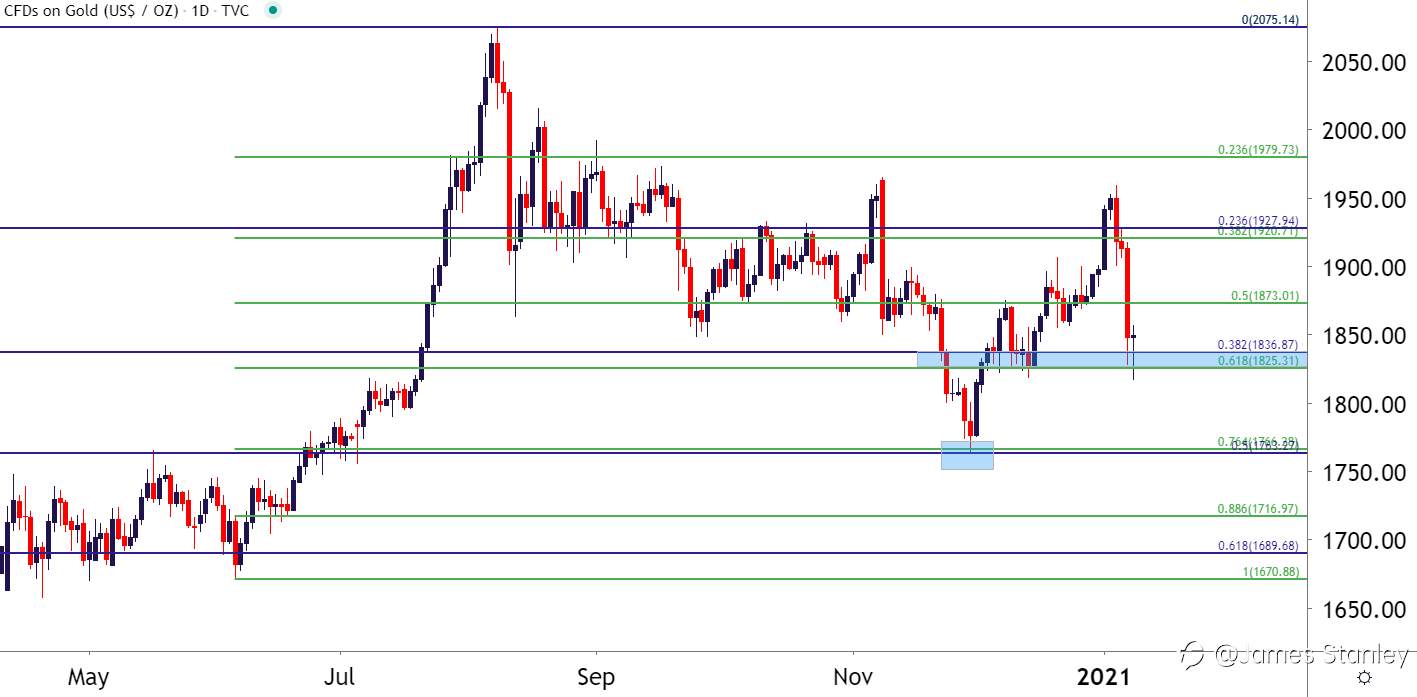Click the 1900.00 price axis label
This screenshot has width=1417, height=697.
(1363, 267)
